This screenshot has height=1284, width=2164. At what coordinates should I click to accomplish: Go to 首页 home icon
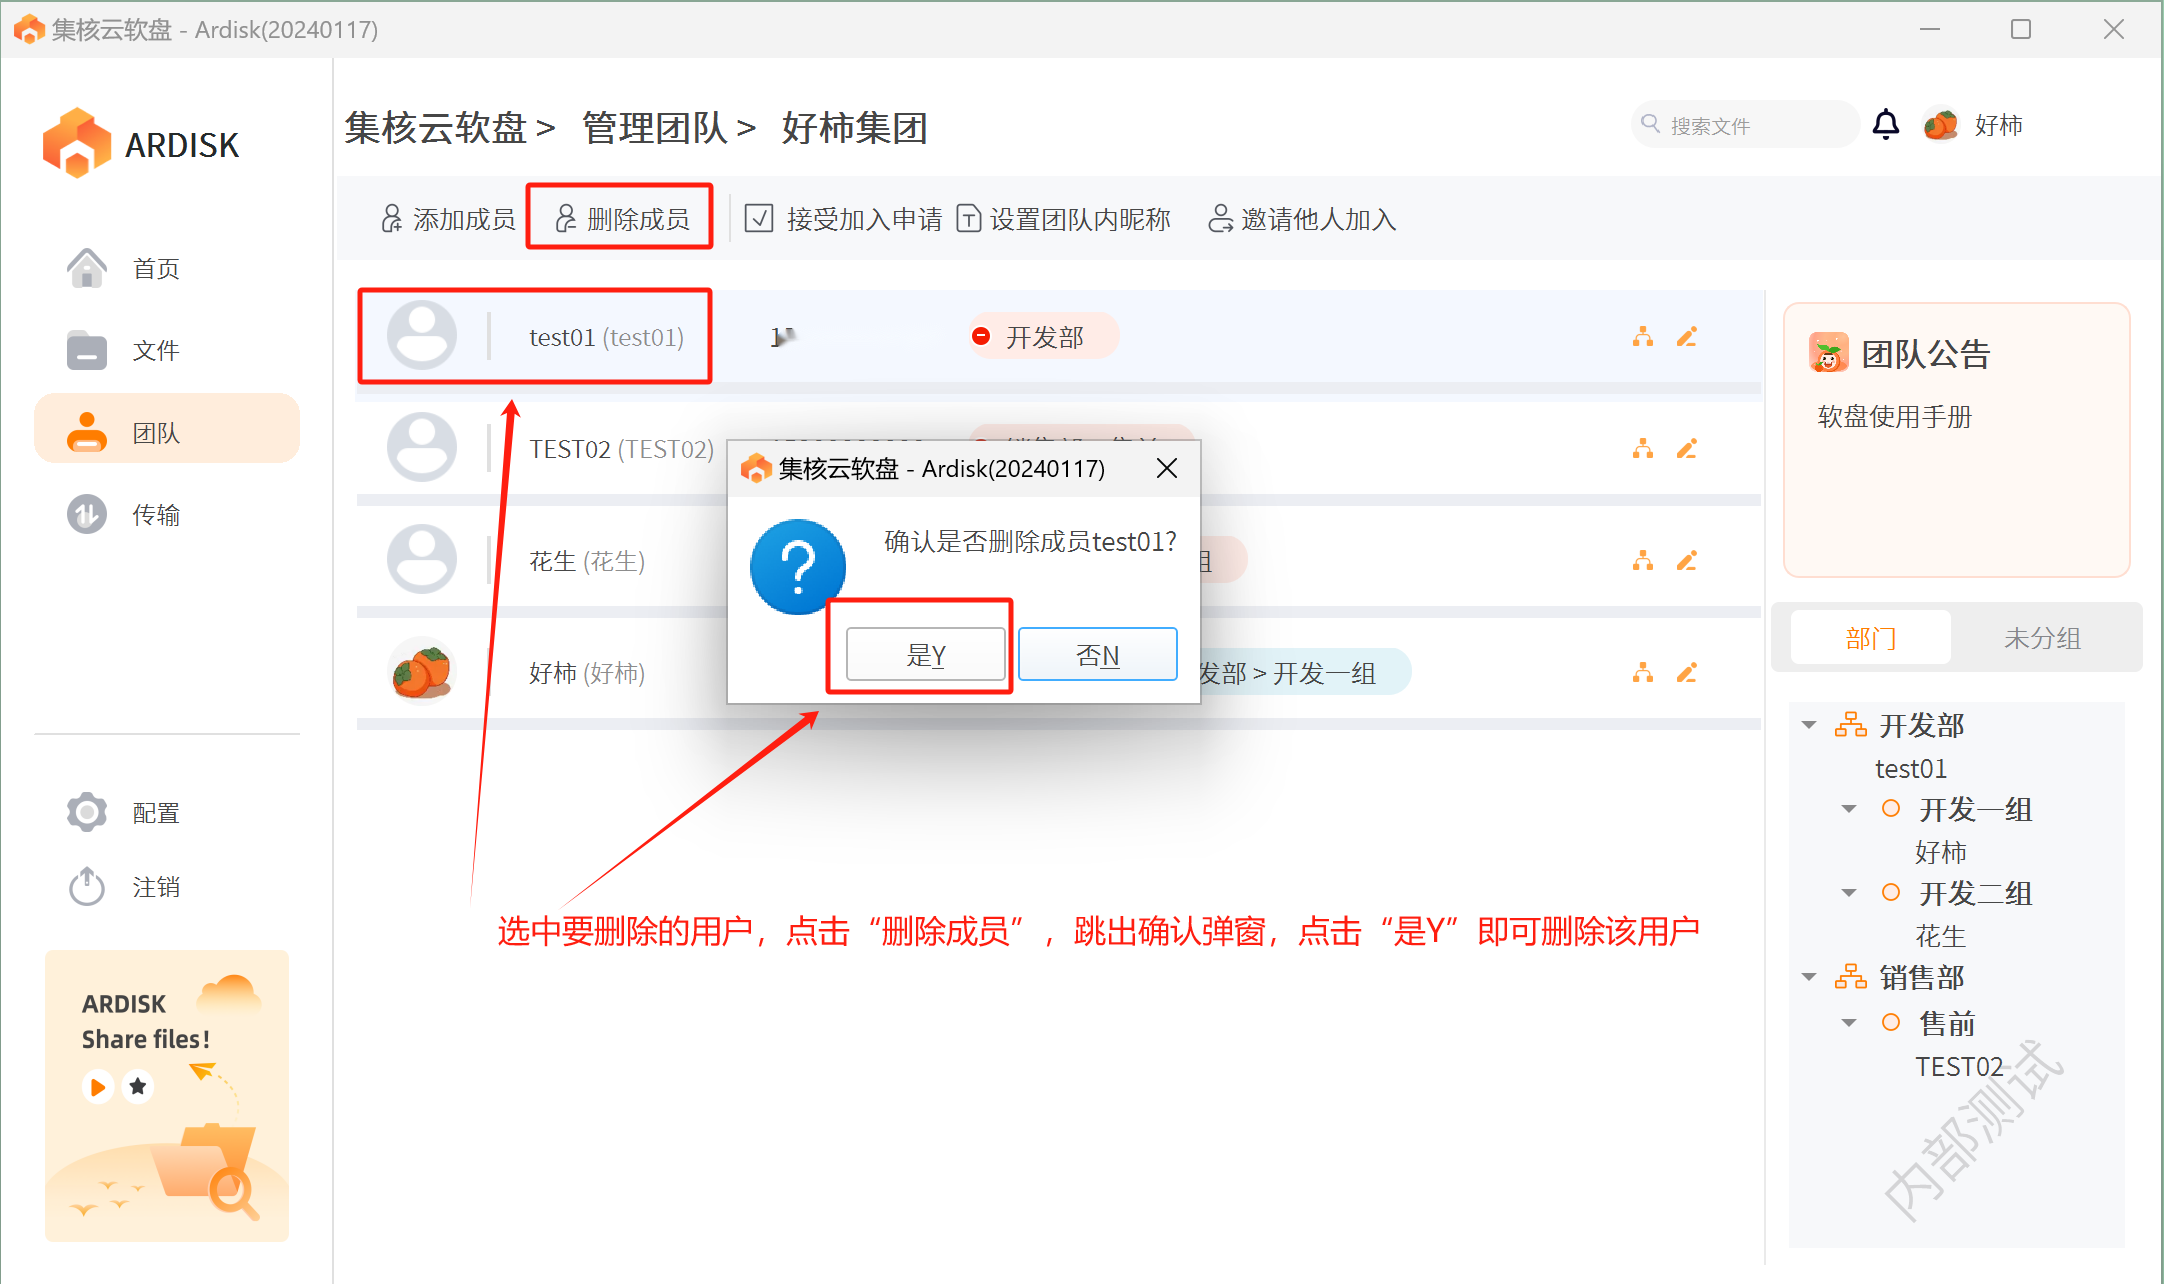(87, 268)
